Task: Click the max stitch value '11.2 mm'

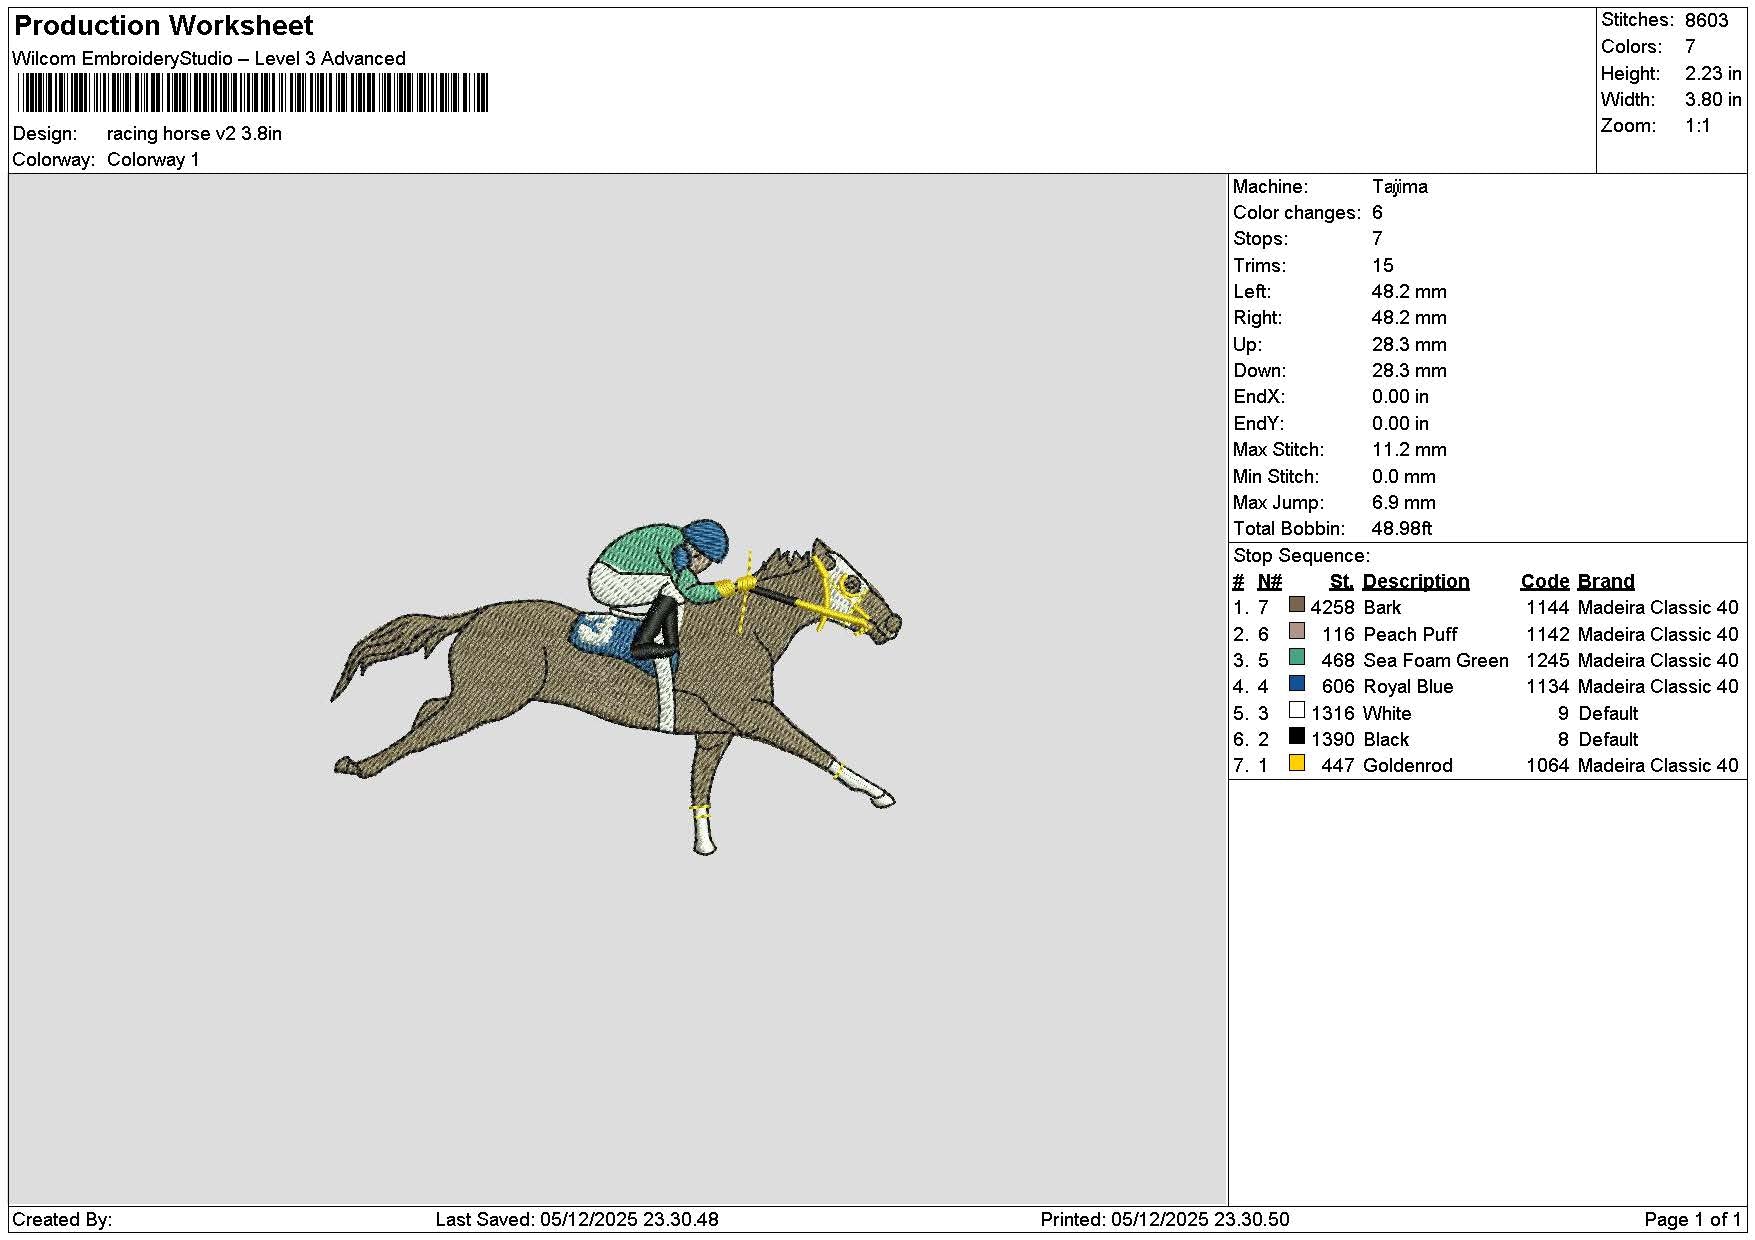Action: pos(1409,449)
